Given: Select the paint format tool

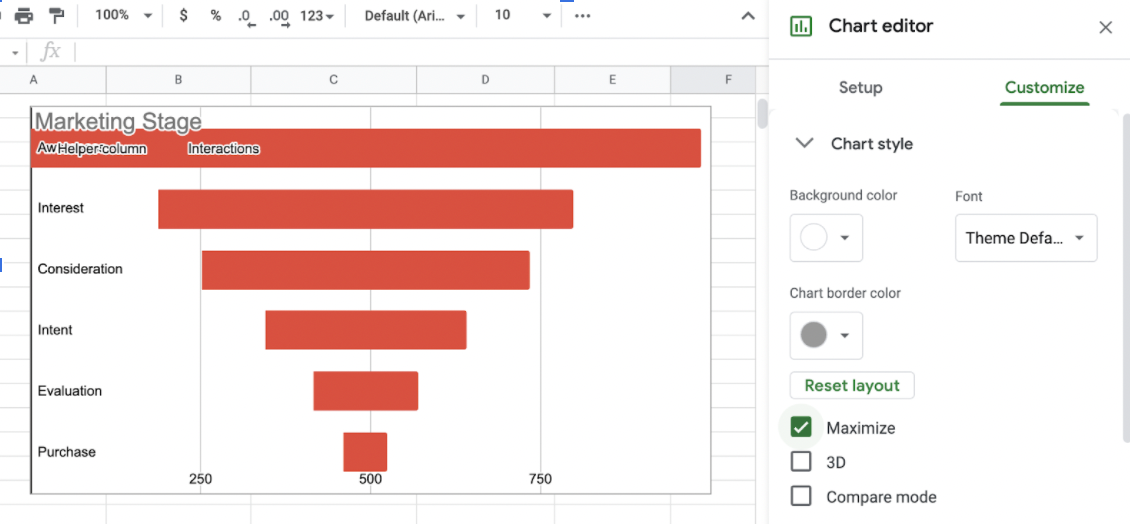Looking at the screenshot, I should click(56, 16).
